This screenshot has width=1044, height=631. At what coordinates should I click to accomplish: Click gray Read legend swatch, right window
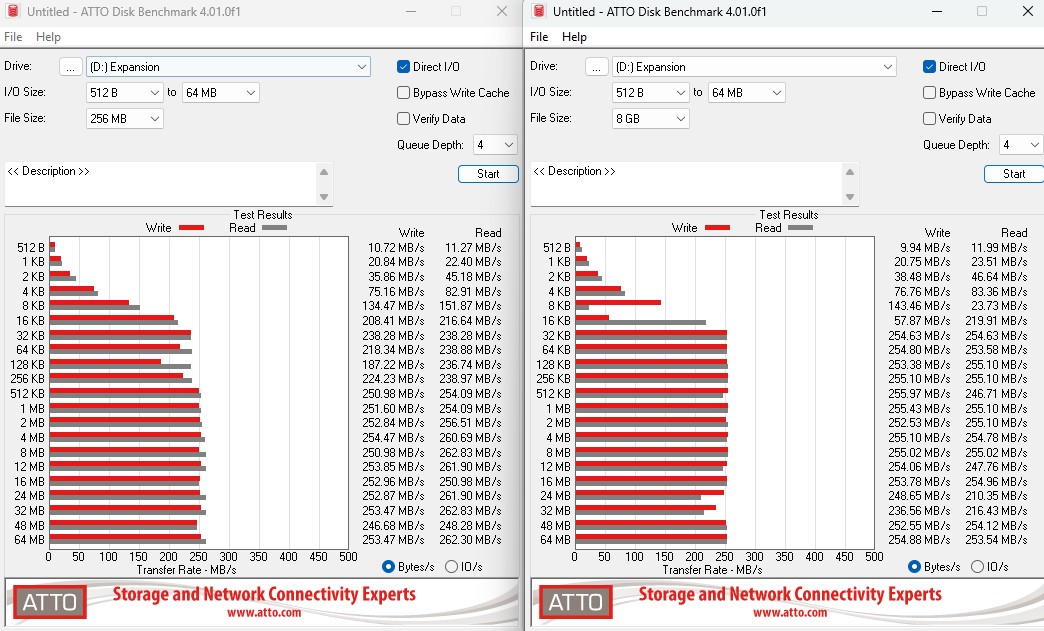pyautogui.click(x=800, y=228)
